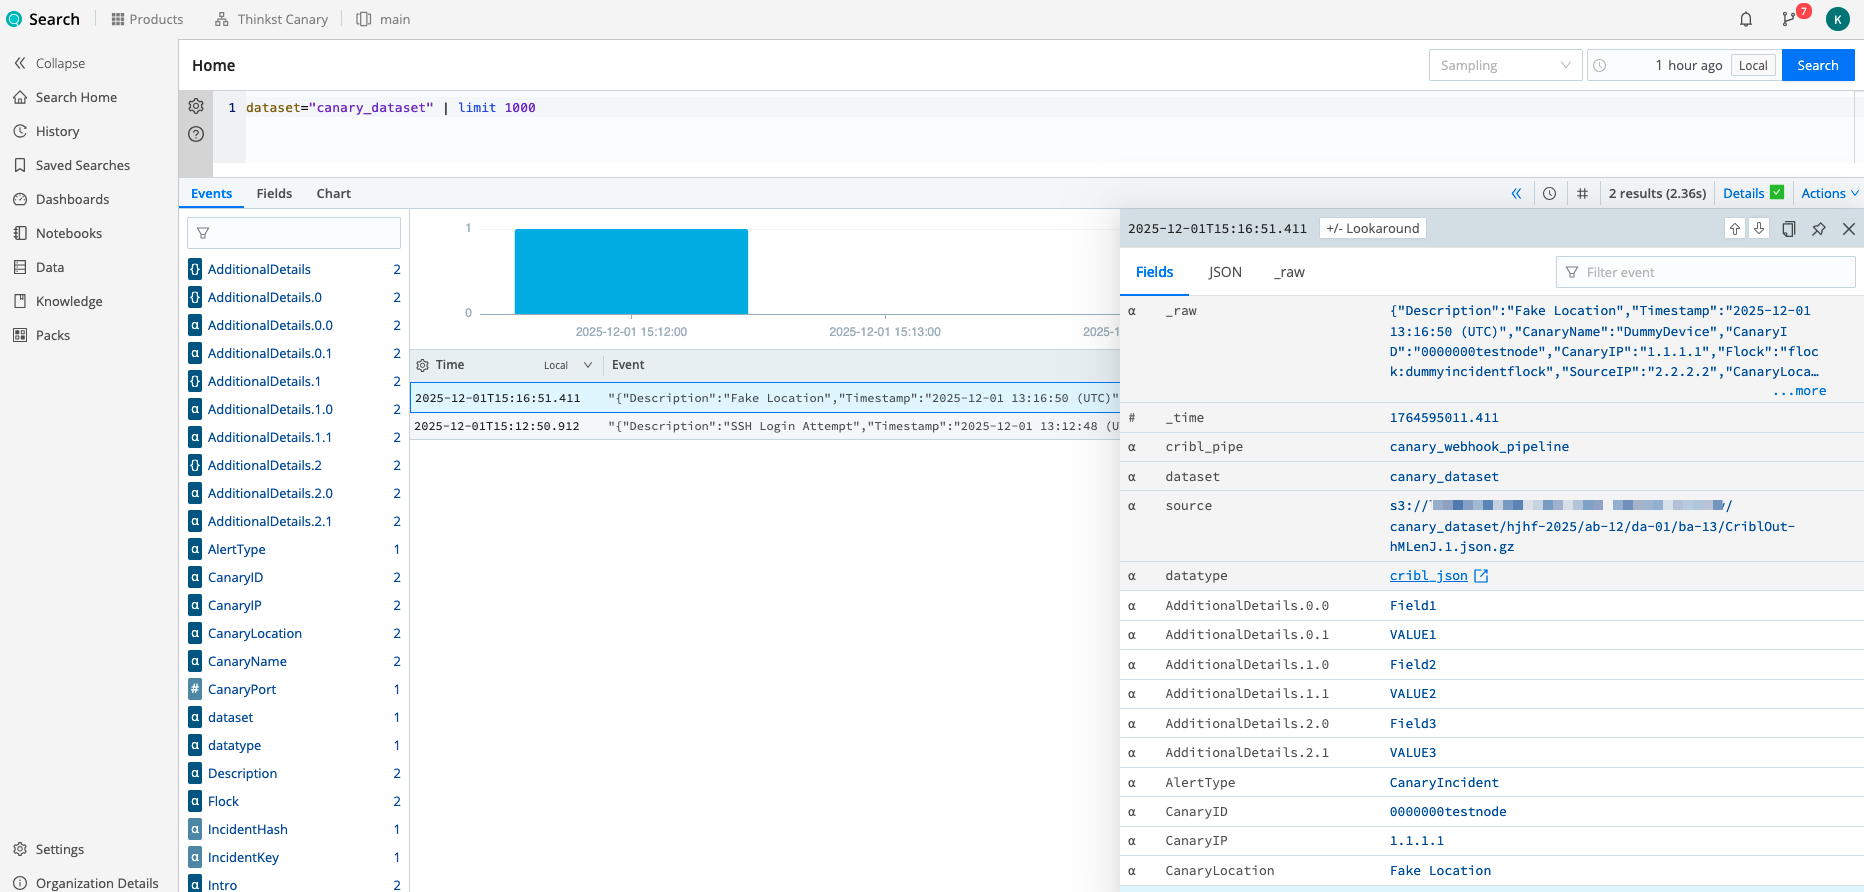Open the version control branch icon
Image resolution: width=1864 pixels, height=892 pixels.
1789,19
